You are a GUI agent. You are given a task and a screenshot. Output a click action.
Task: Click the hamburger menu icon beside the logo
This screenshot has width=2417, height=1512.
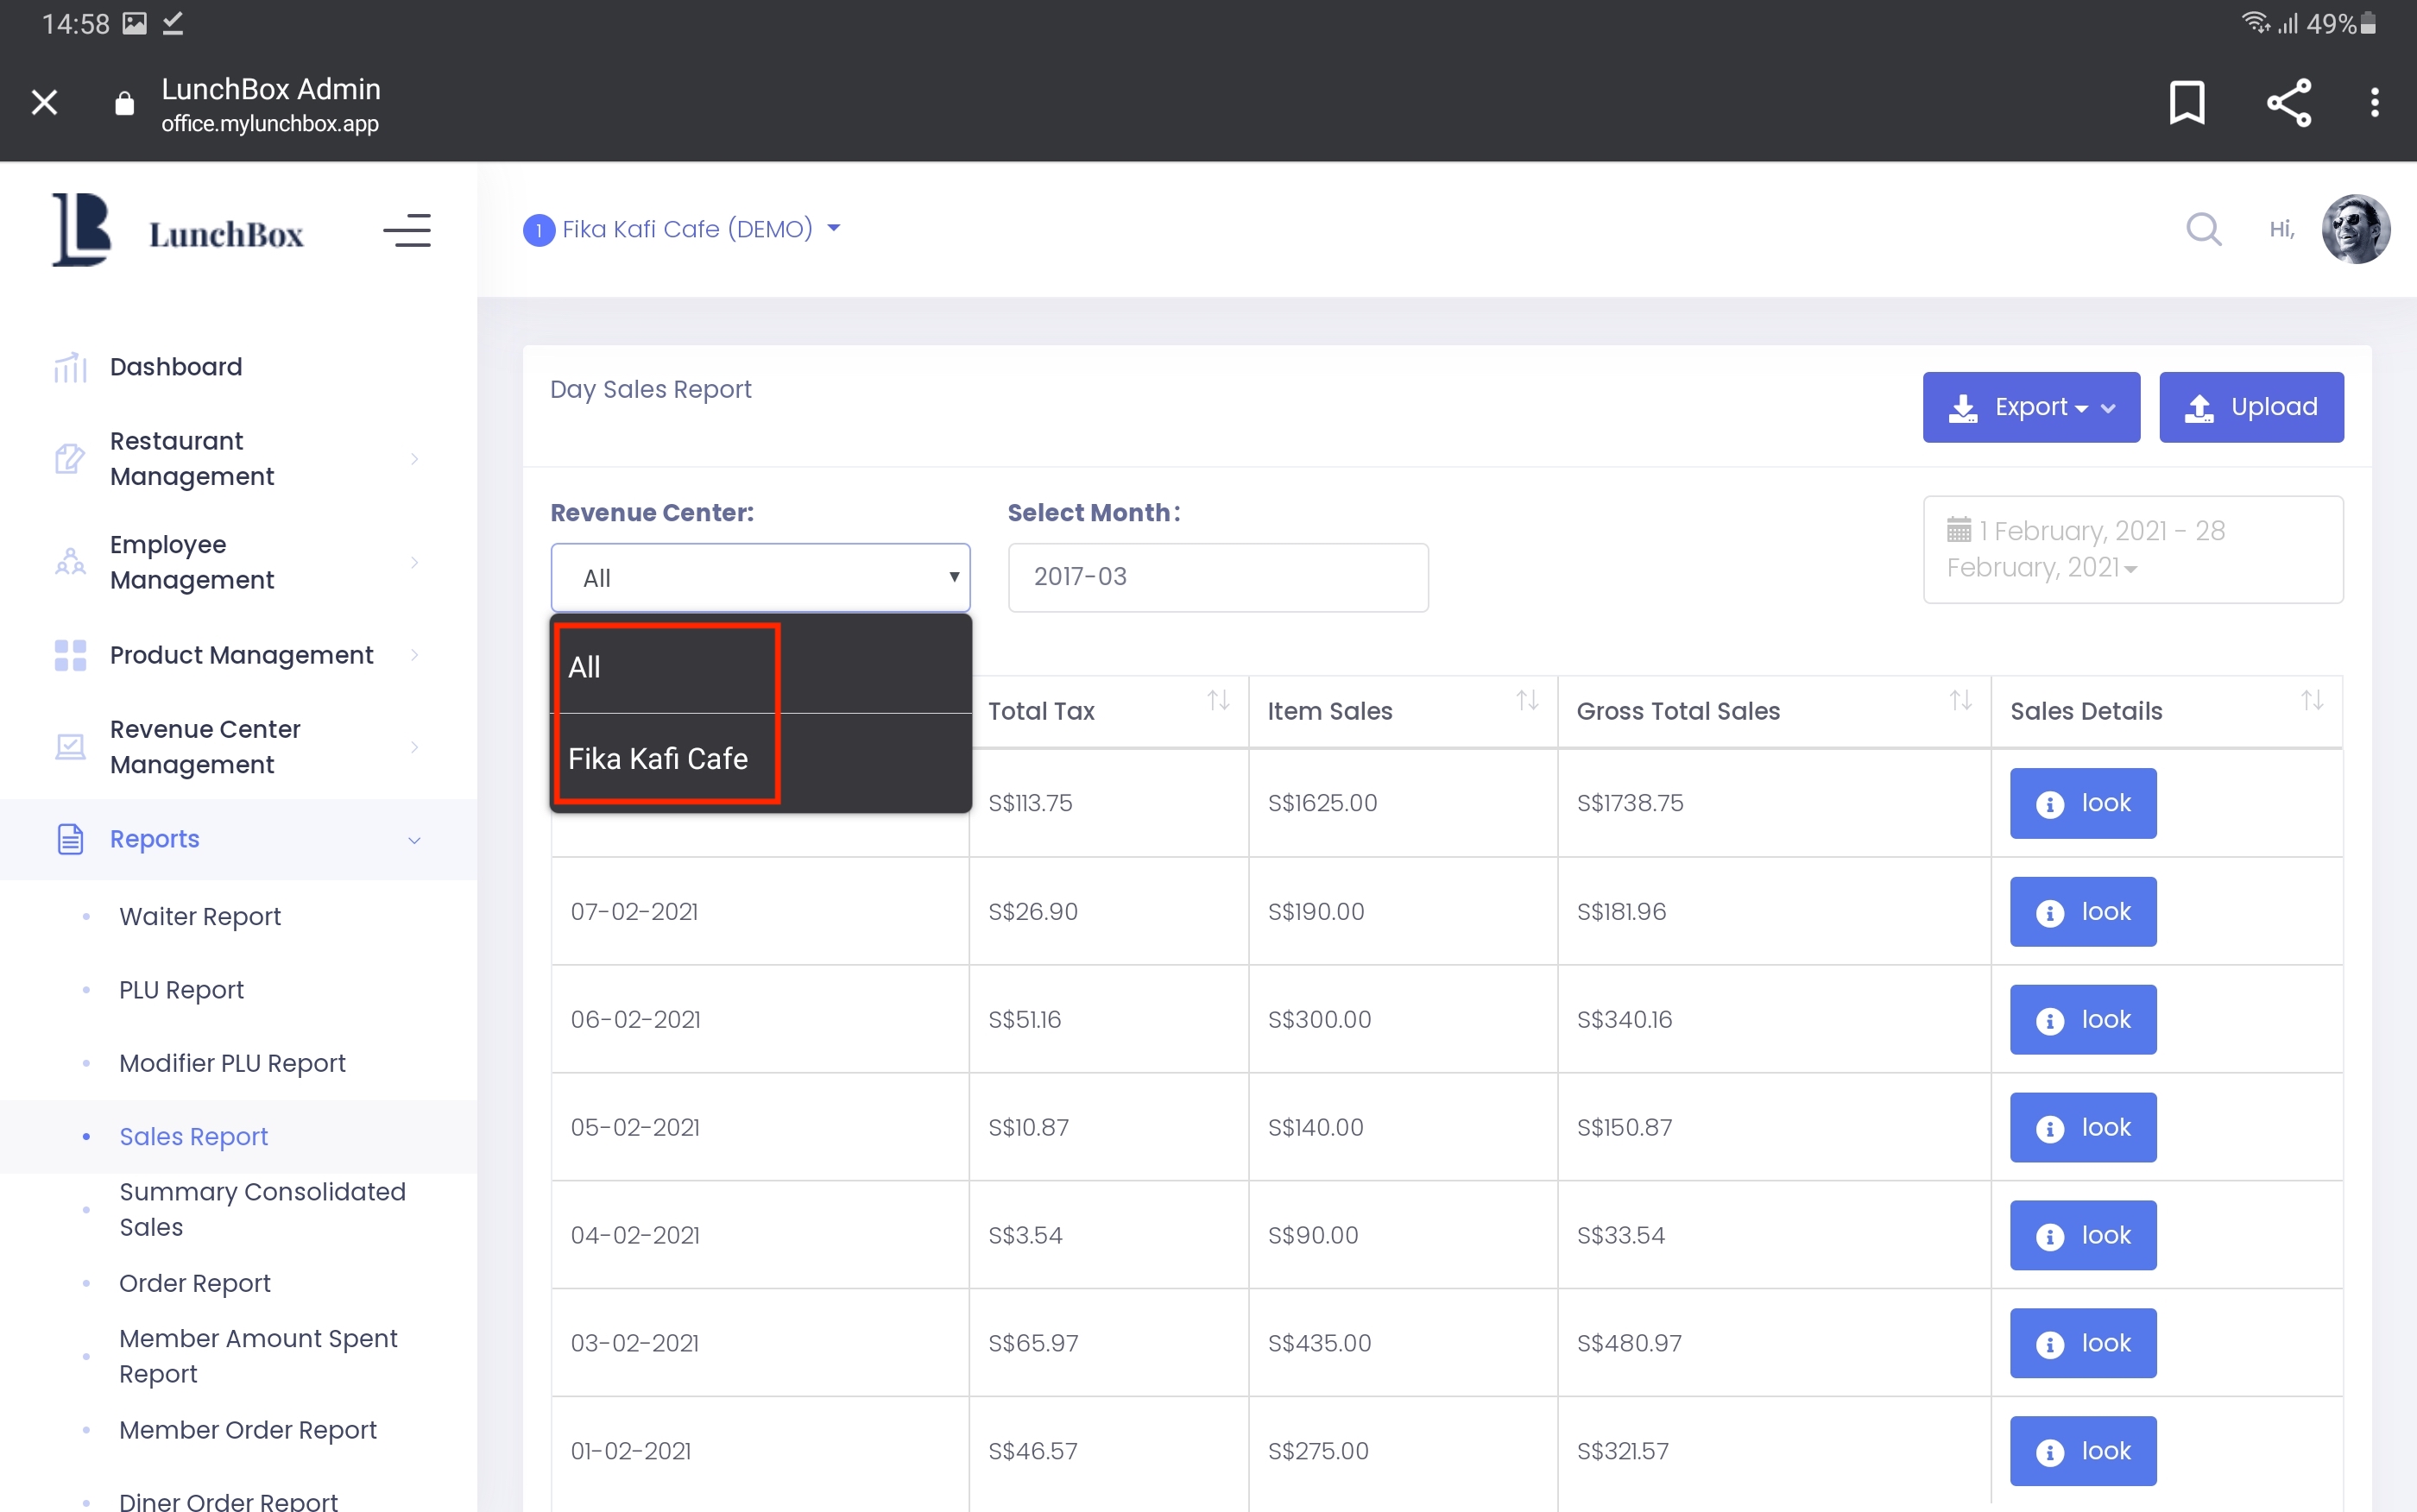(407, 231)
